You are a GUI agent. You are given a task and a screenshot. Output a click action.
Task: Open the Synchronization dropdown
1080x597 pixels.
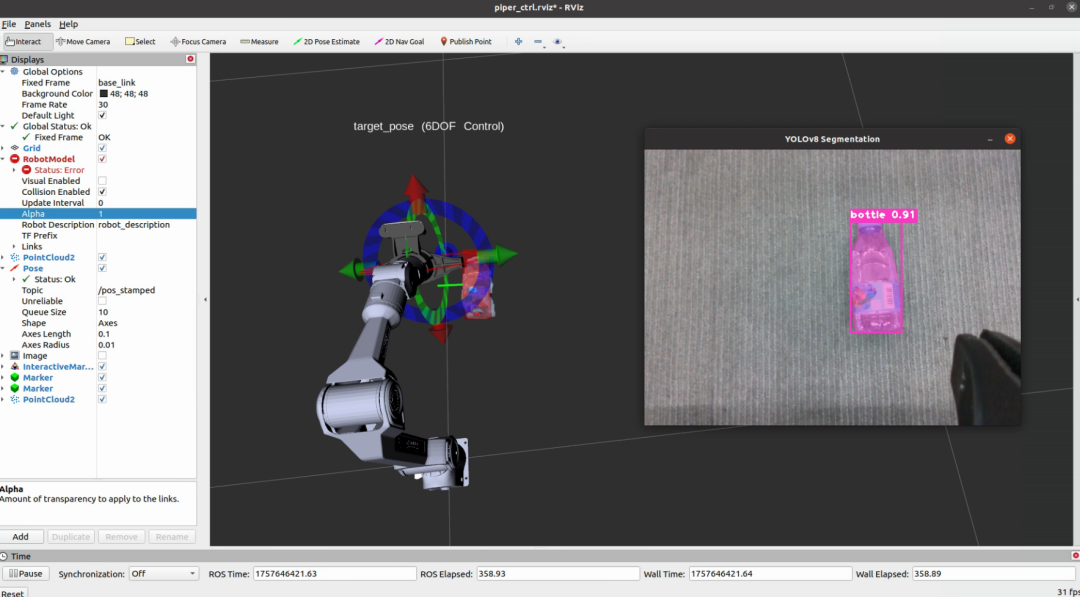pos(163,574)
